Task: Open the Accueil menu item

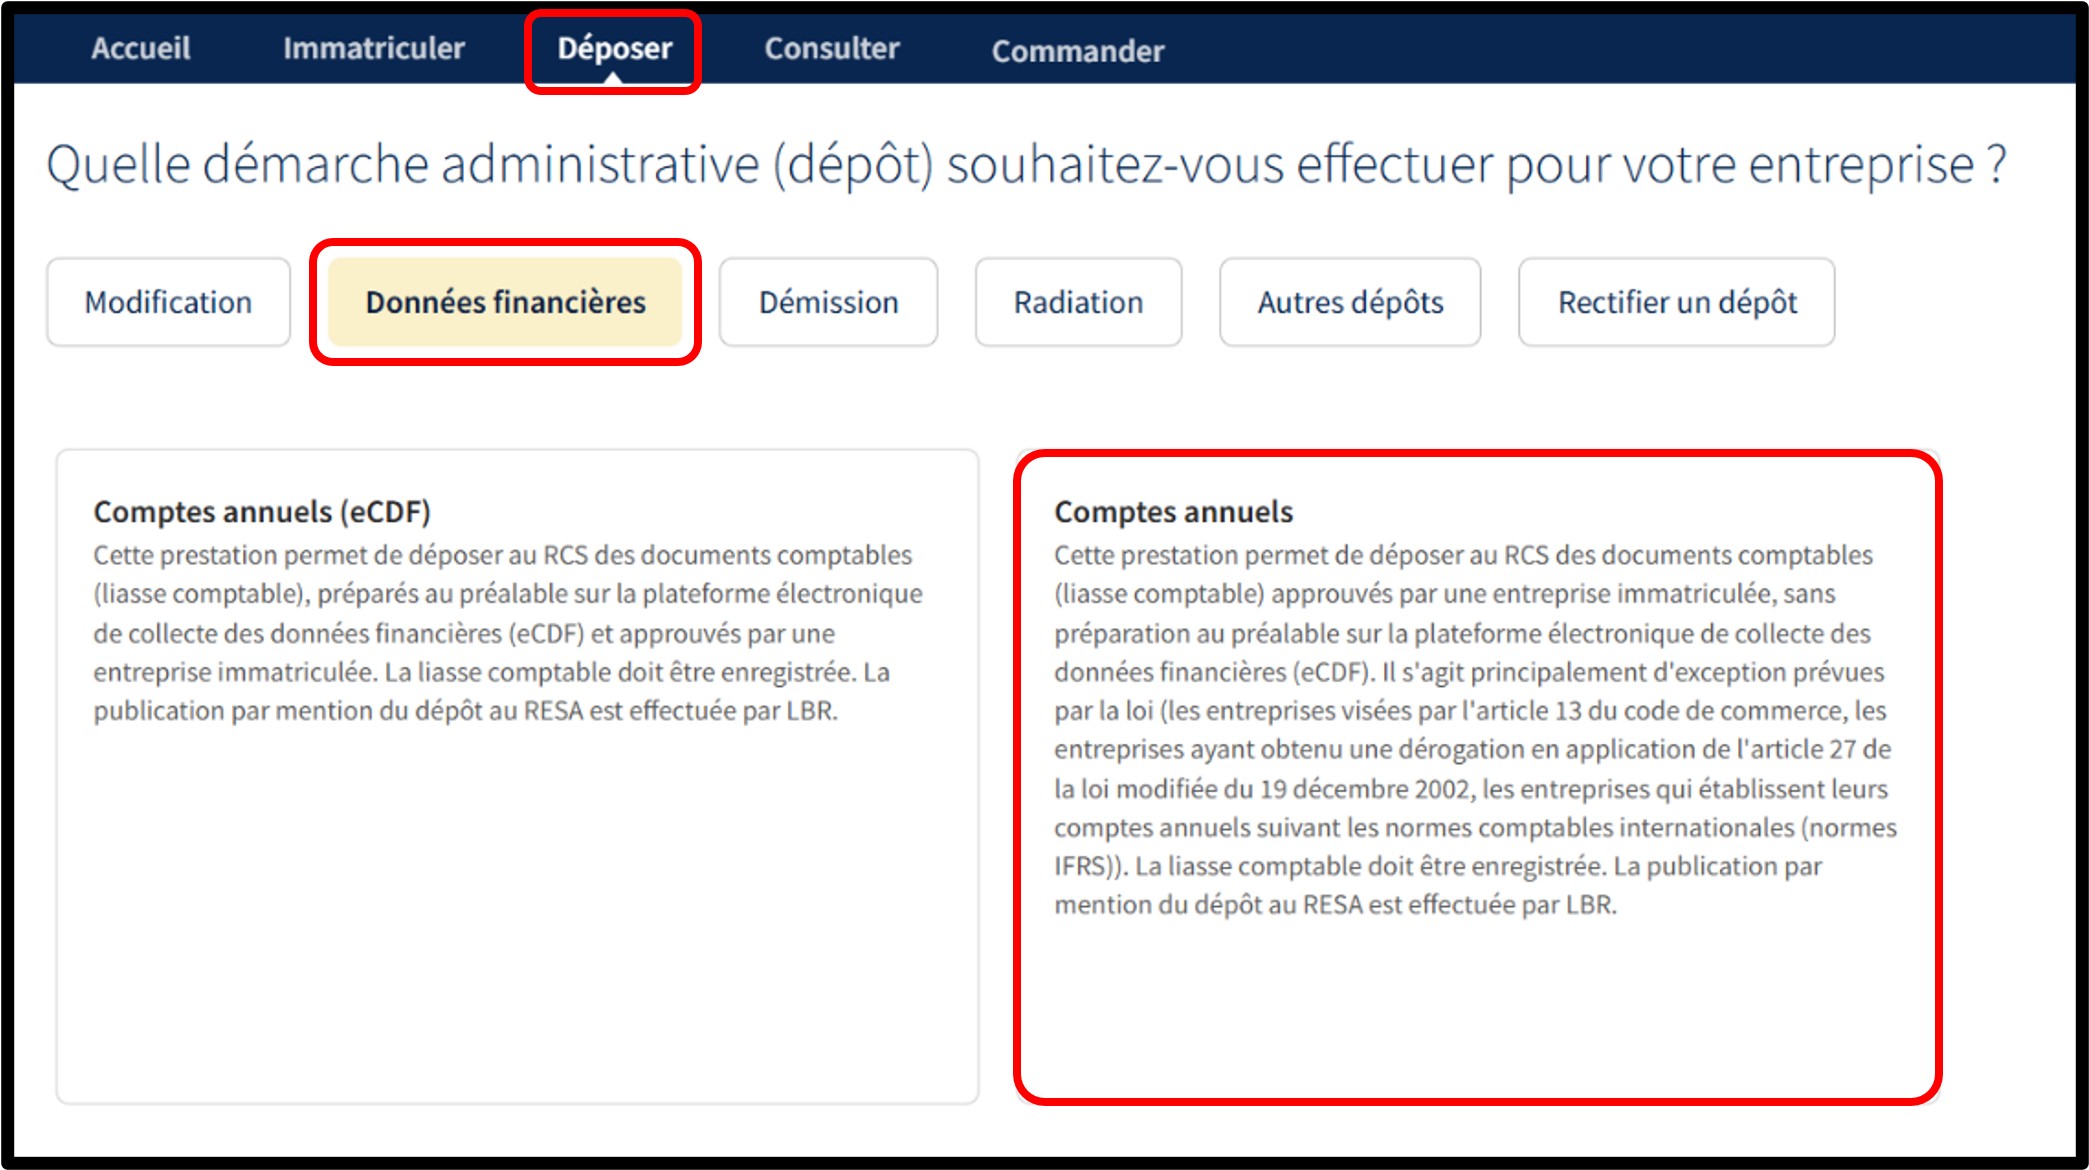Action: coord(141,48)
